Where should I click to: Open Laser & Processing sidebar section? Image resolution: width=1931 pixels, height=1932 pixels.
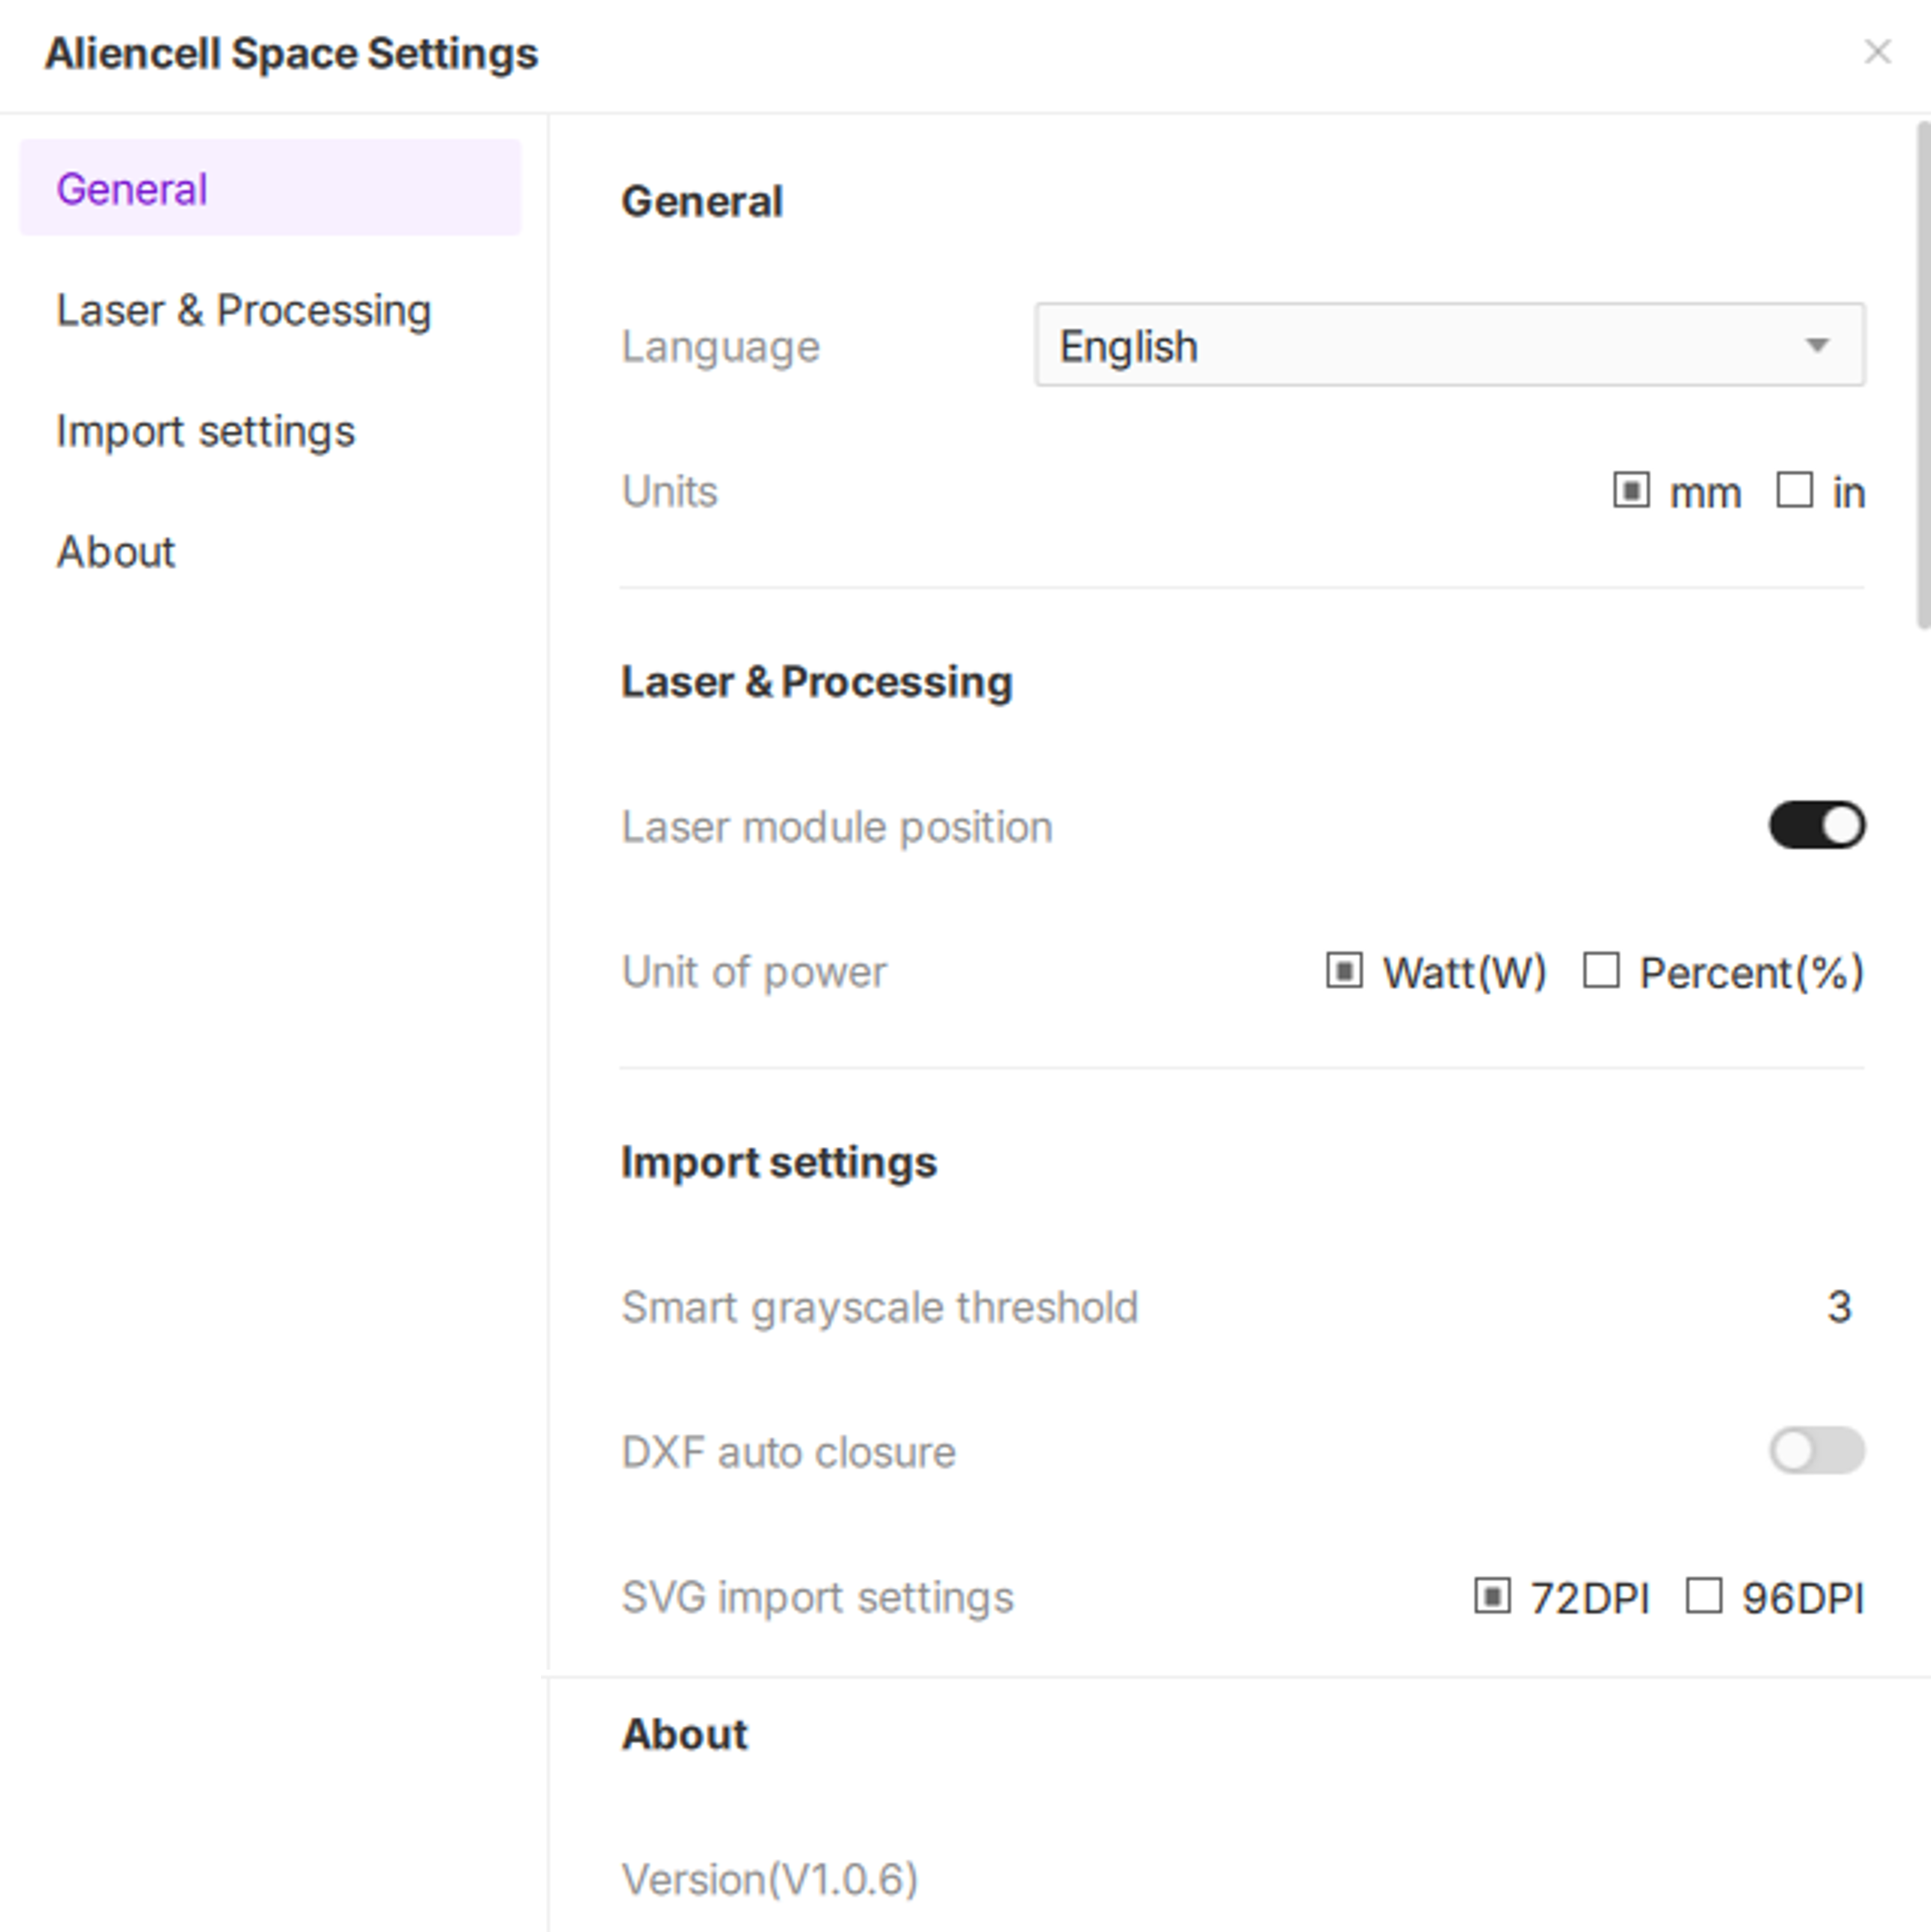coord(243,310)
